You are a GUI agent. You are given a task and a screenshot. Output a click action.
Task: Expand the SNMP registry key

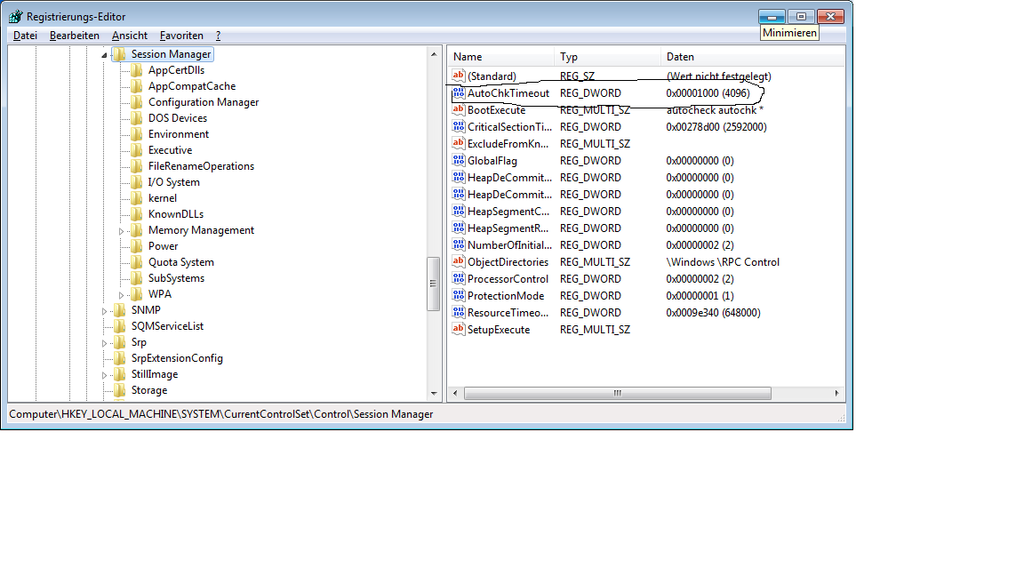(104, 311)
